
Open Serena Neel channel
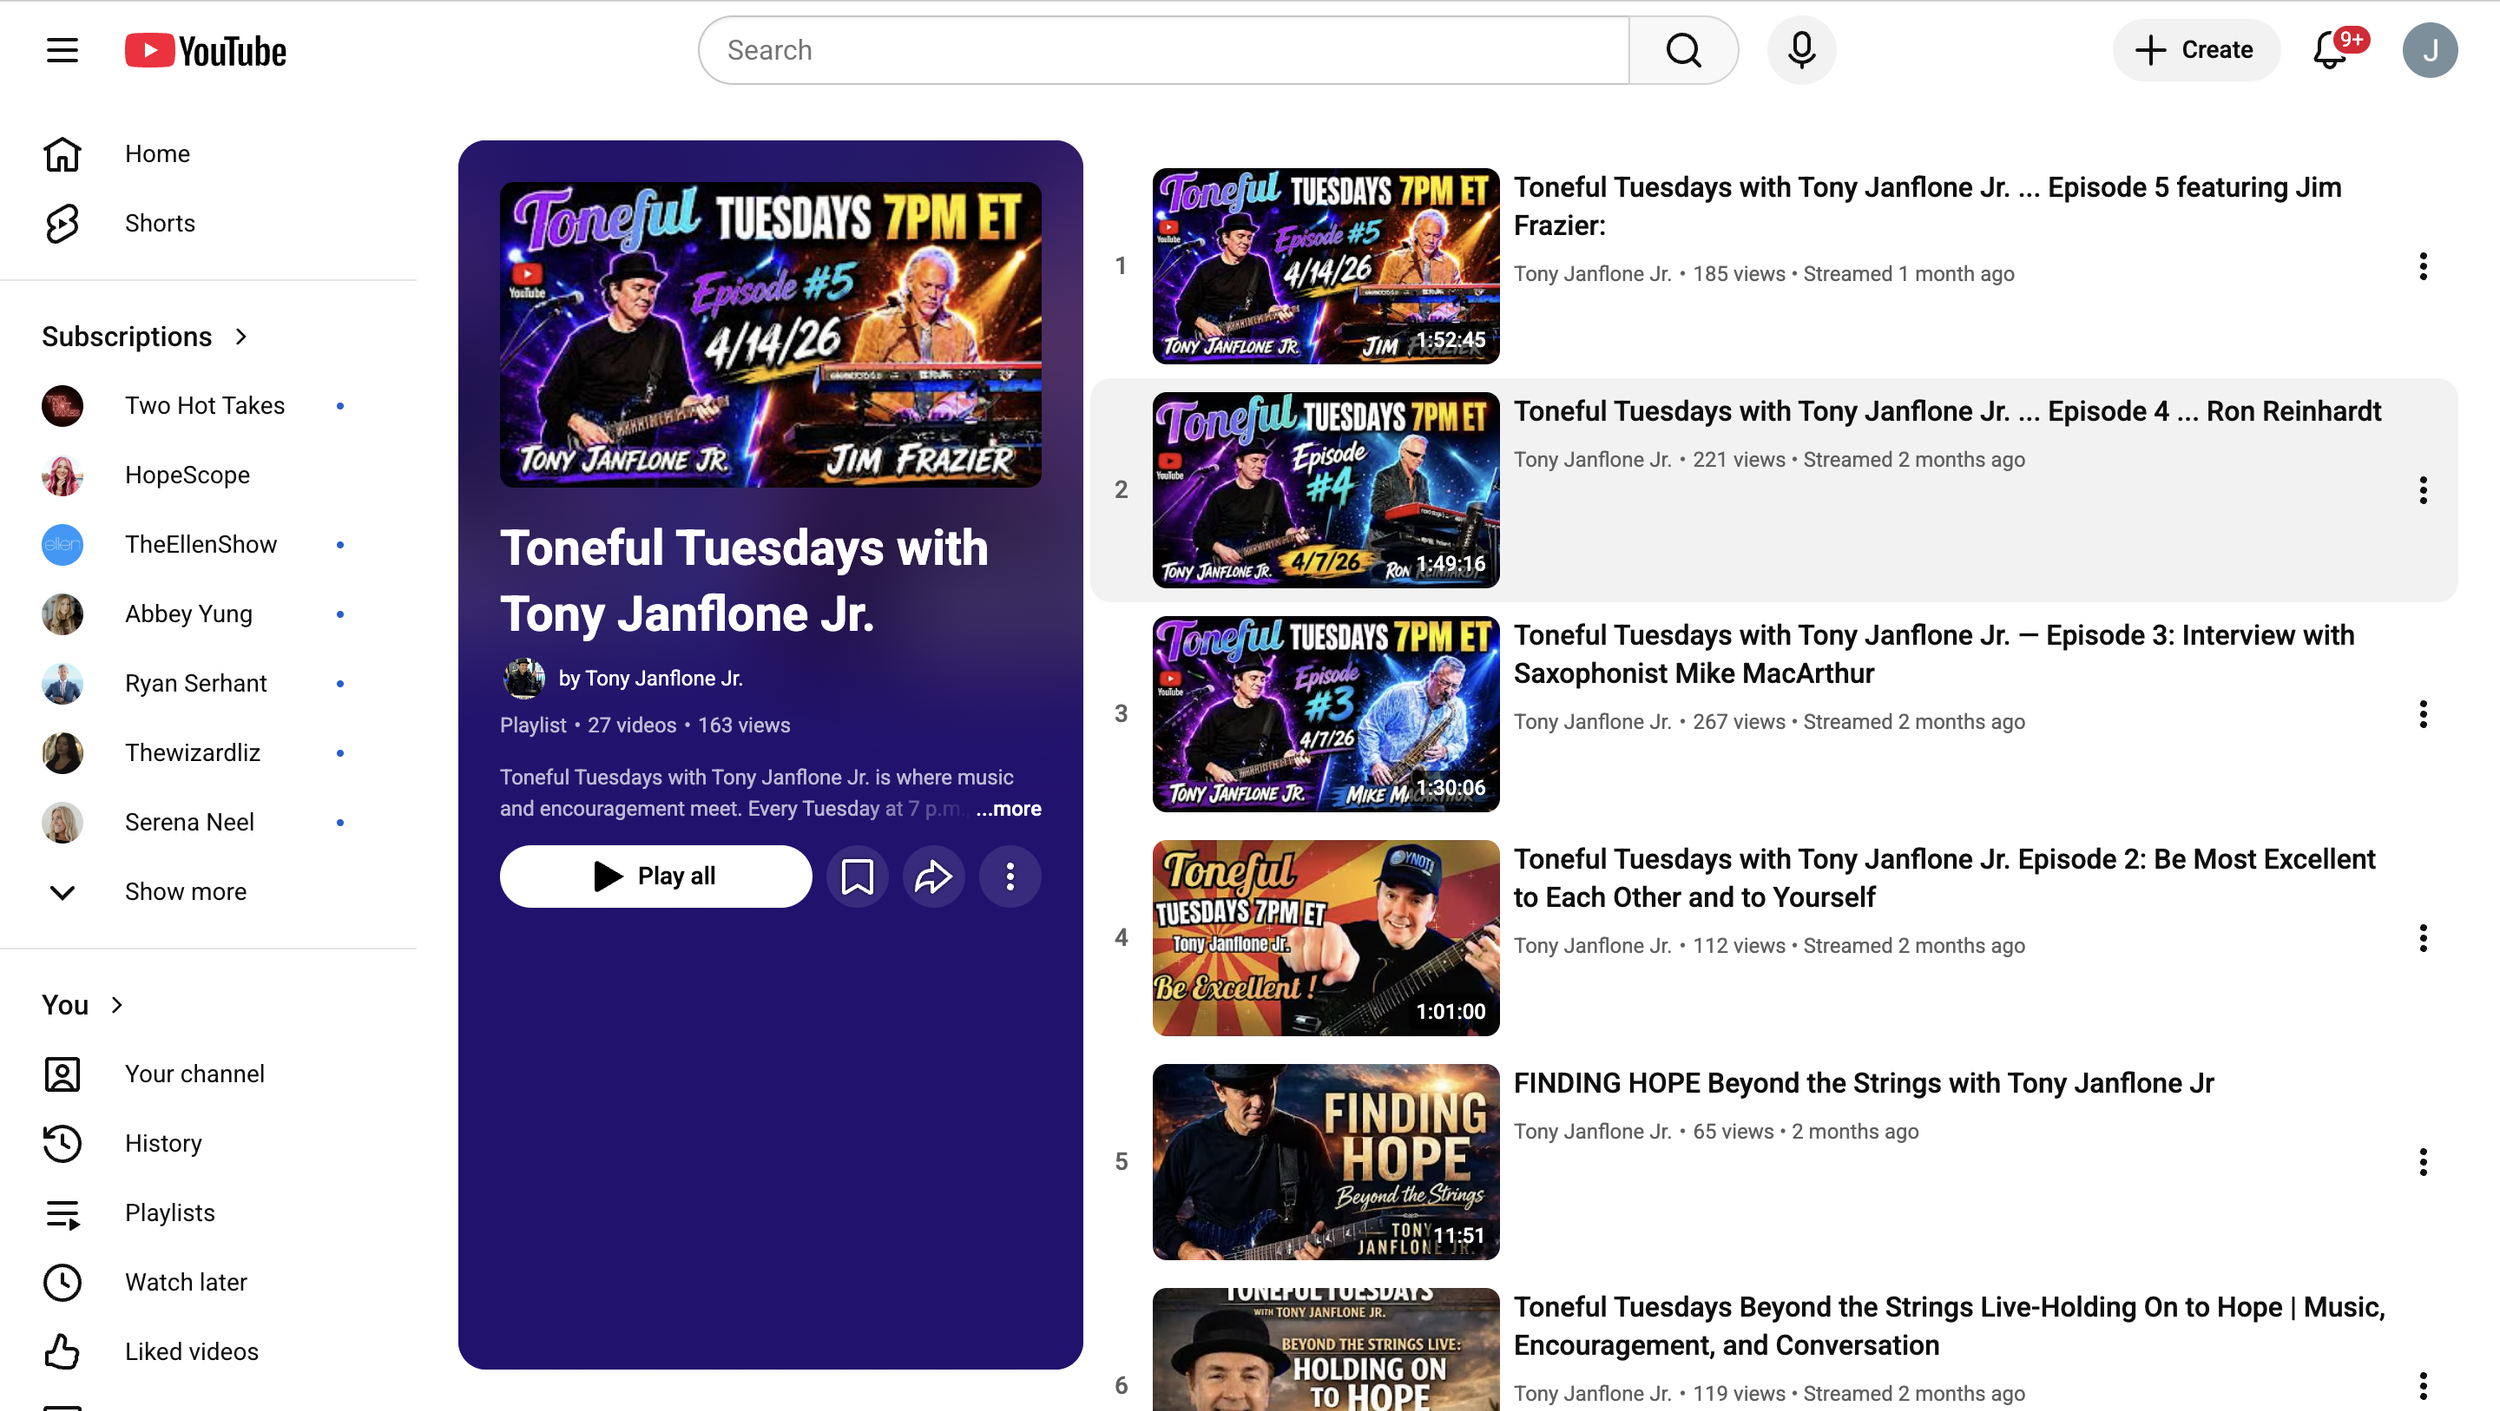[208, 823]
